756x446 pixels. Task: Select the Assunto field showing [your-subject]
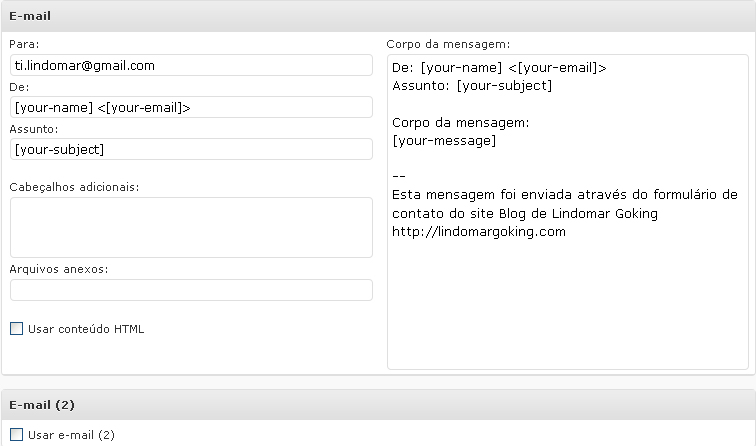(x=191, y=149)
